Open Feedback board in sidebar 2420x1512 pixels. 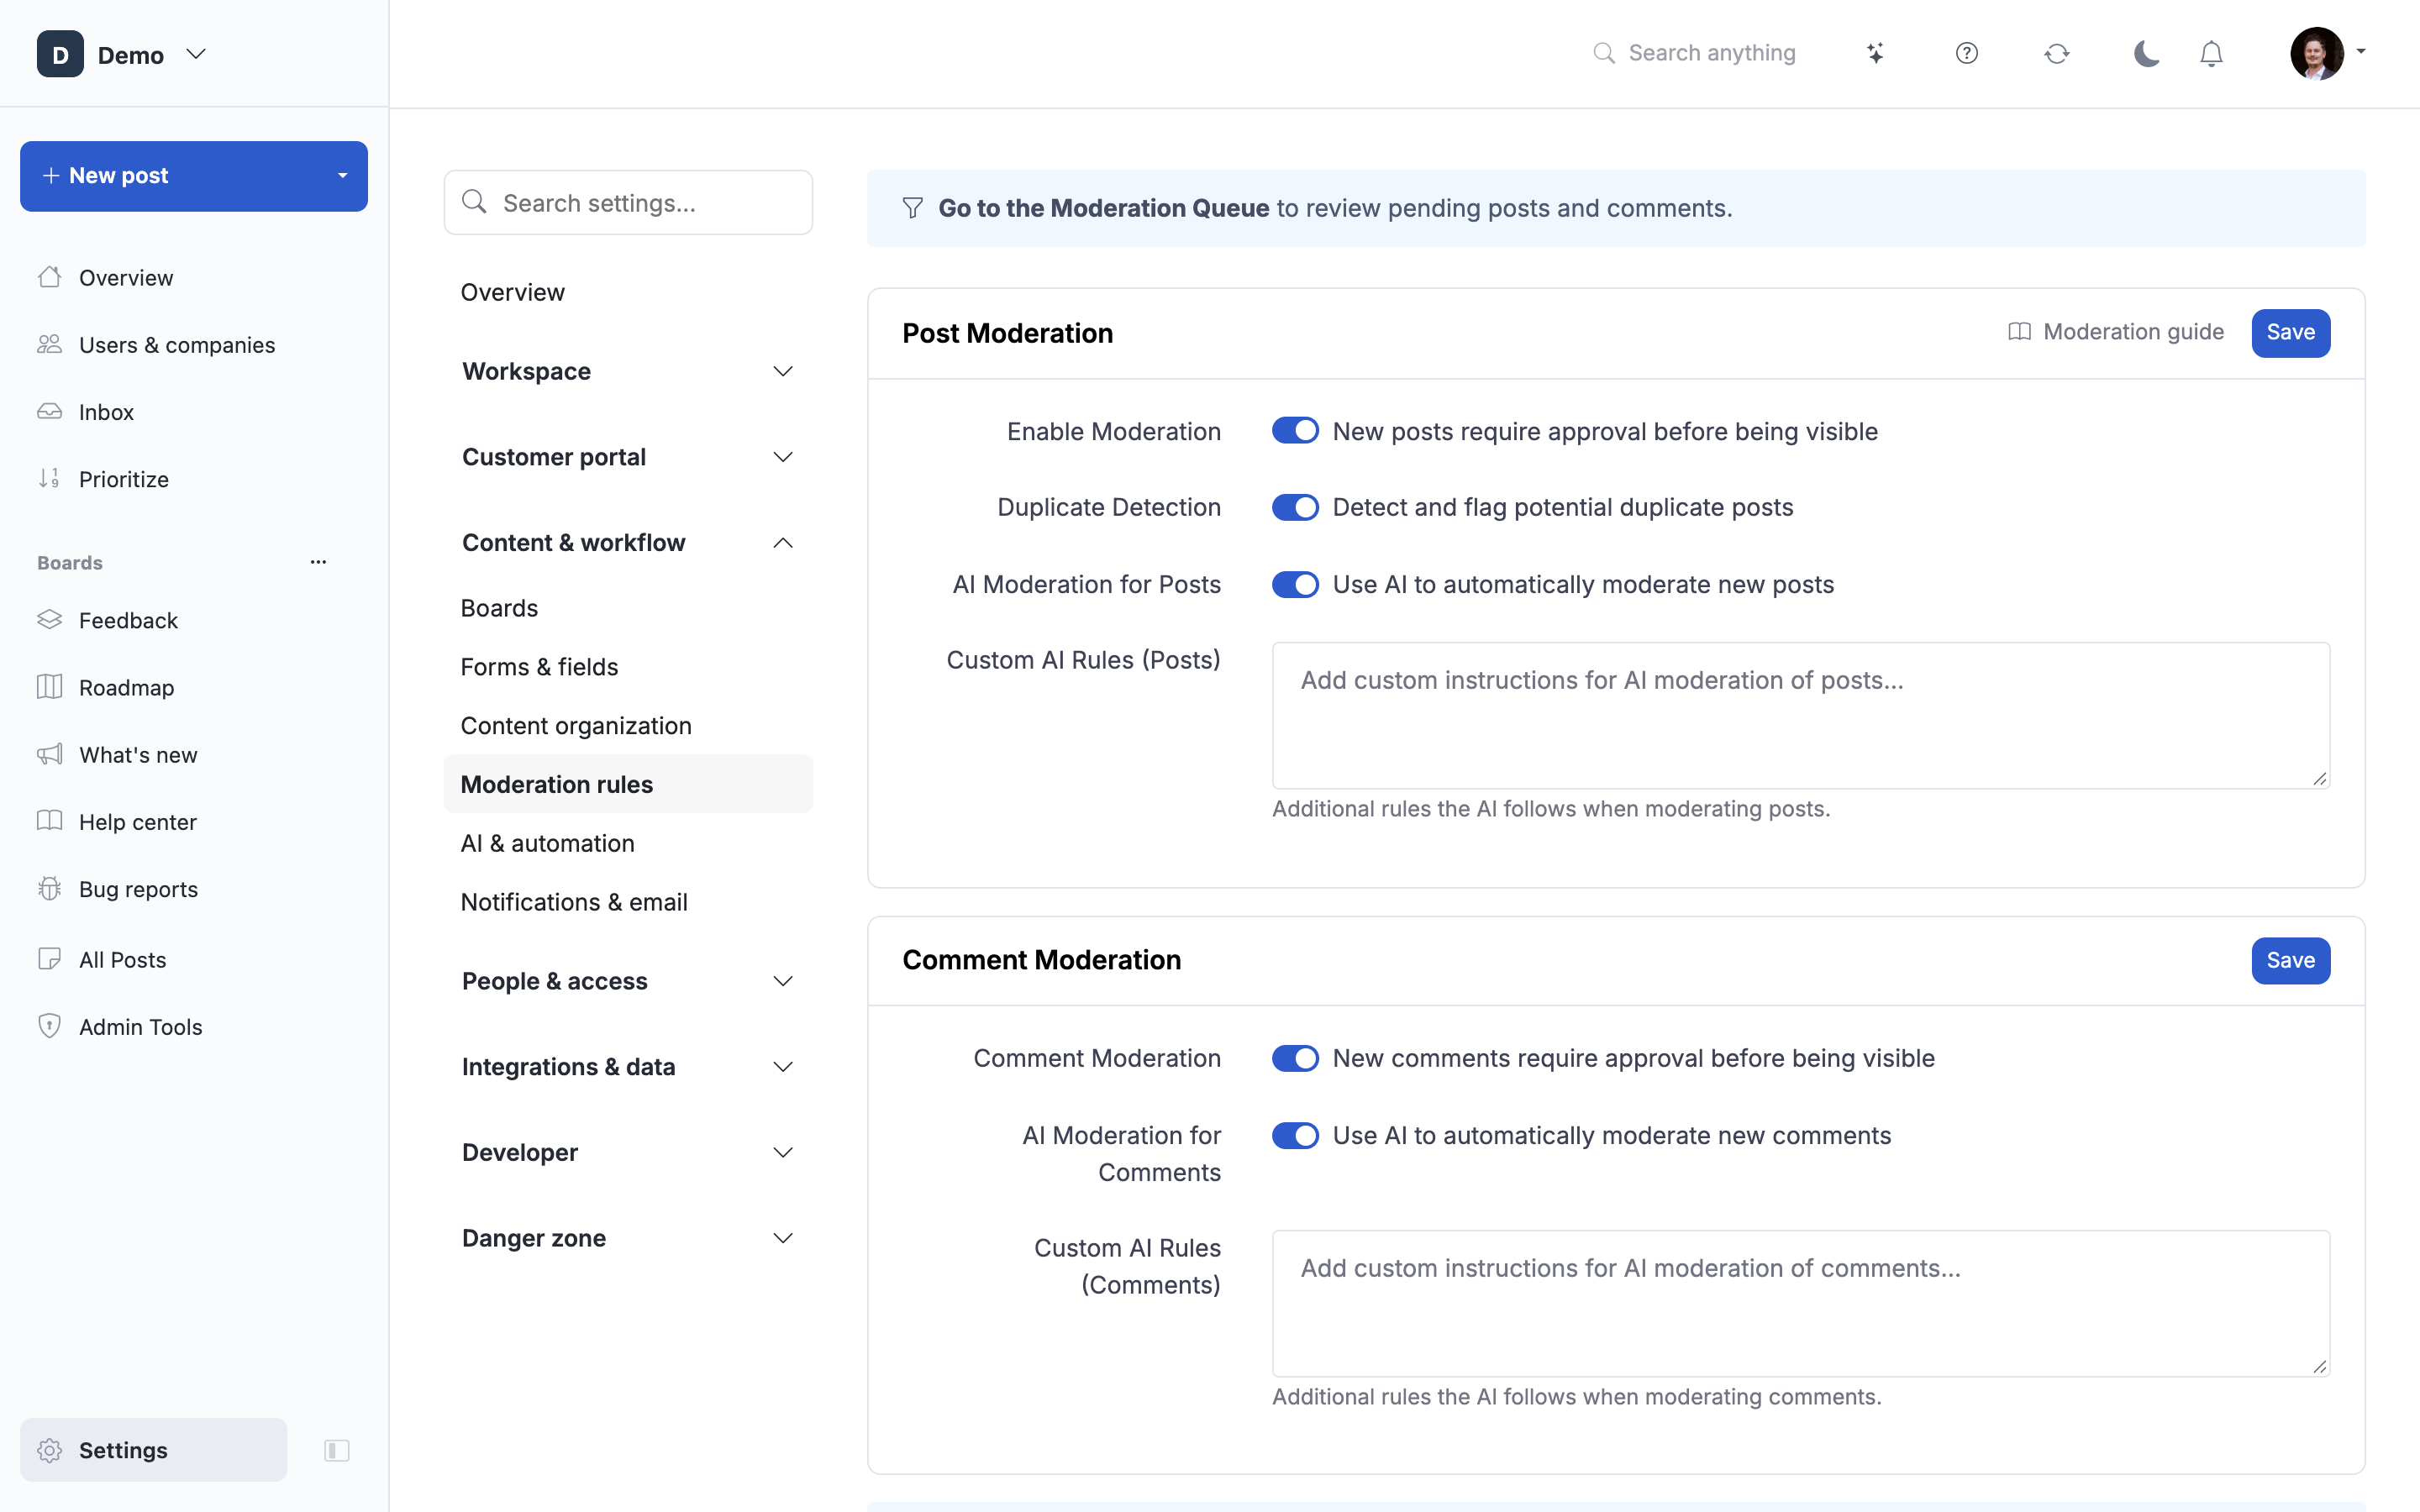(128, 620)
